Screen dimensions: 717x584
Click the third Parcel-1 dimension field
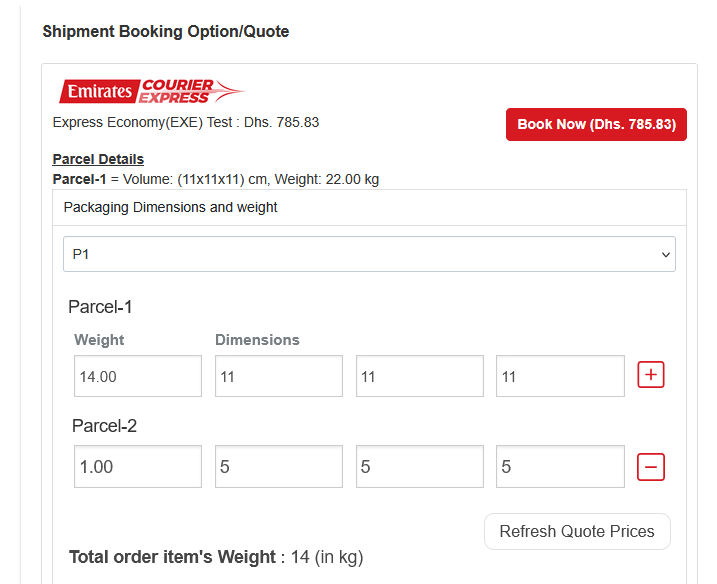pos(560,376)
